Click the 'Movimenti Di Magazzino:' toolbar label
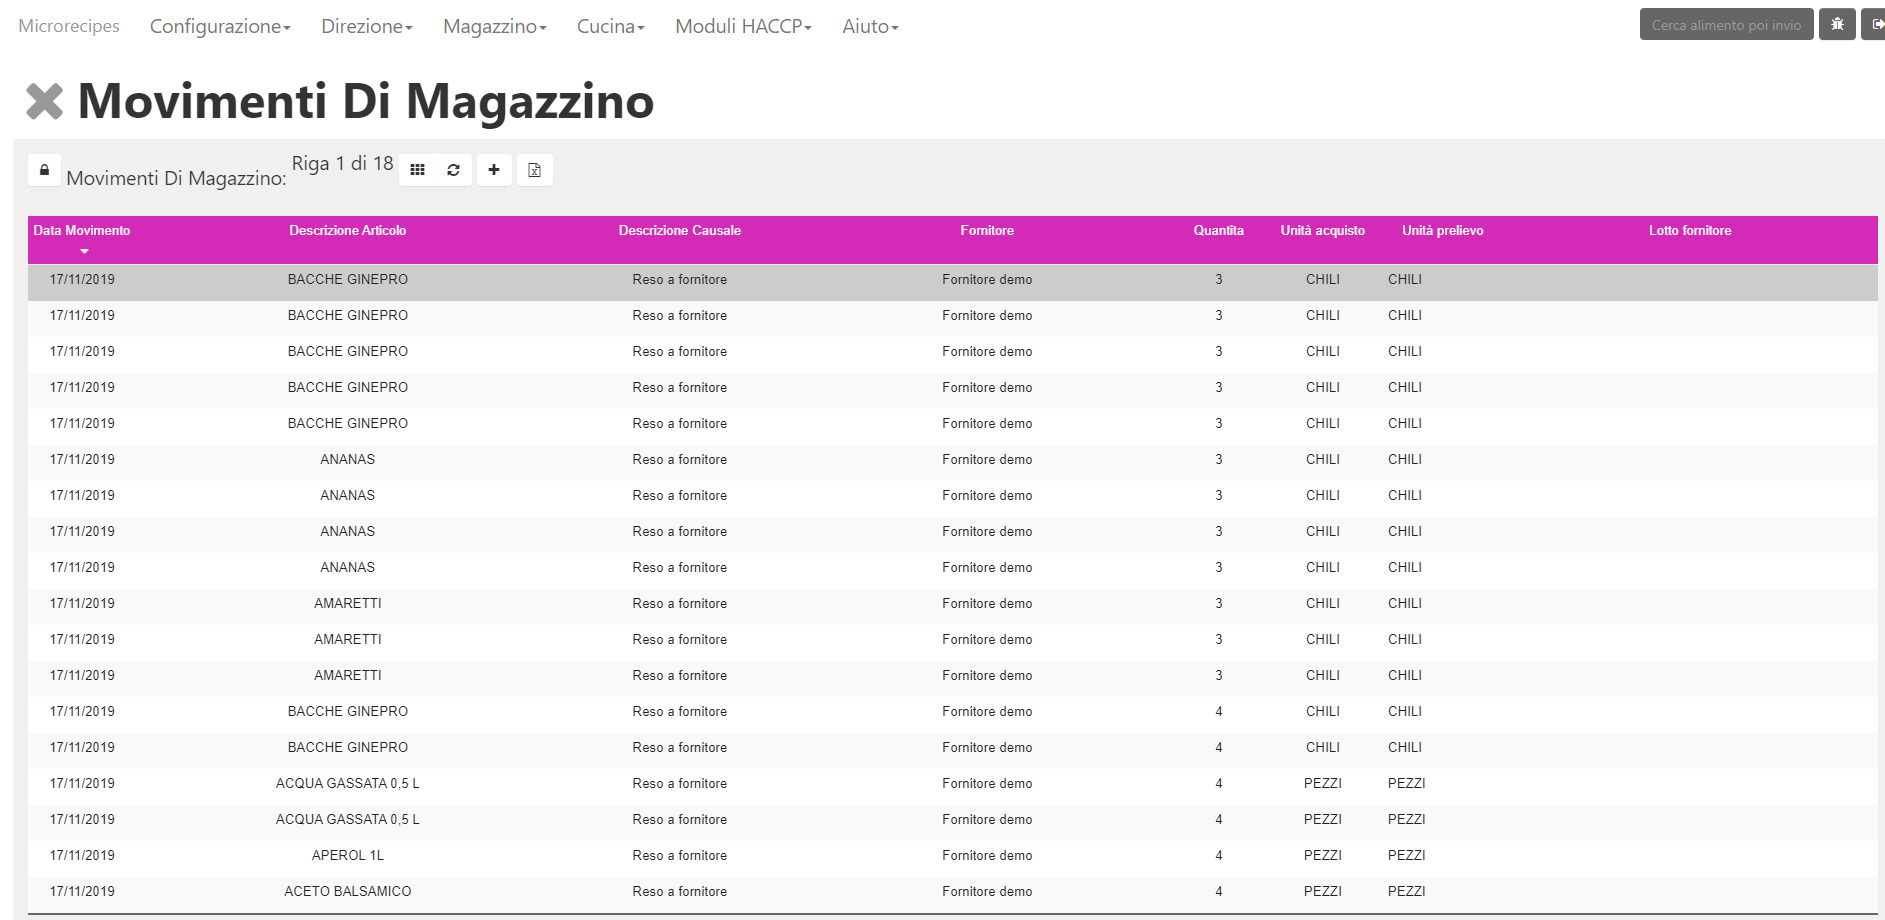 coord(176,179)
